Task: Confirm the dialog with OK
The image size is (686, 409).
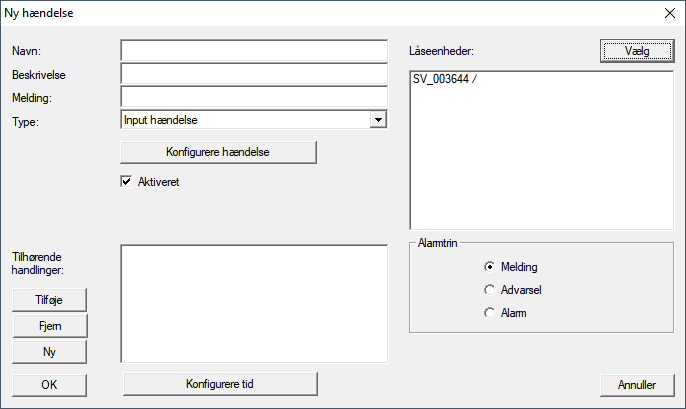Action: click(x=49, y=384)
